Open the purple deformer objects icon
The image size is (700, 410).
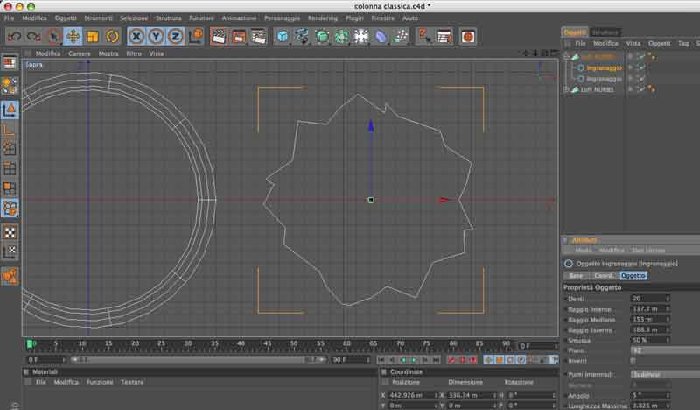click(x=380, y=37)
